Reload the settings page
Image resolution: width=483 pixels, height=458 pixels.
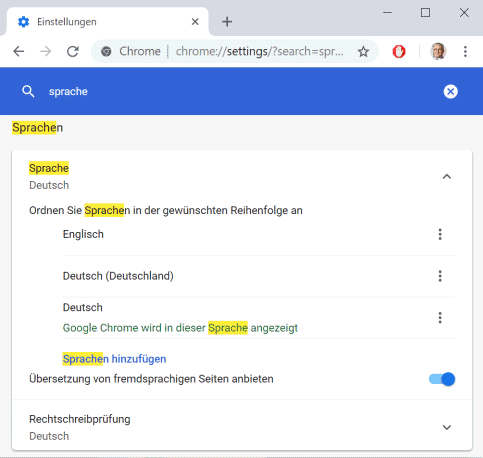click(x=73, y=51)
